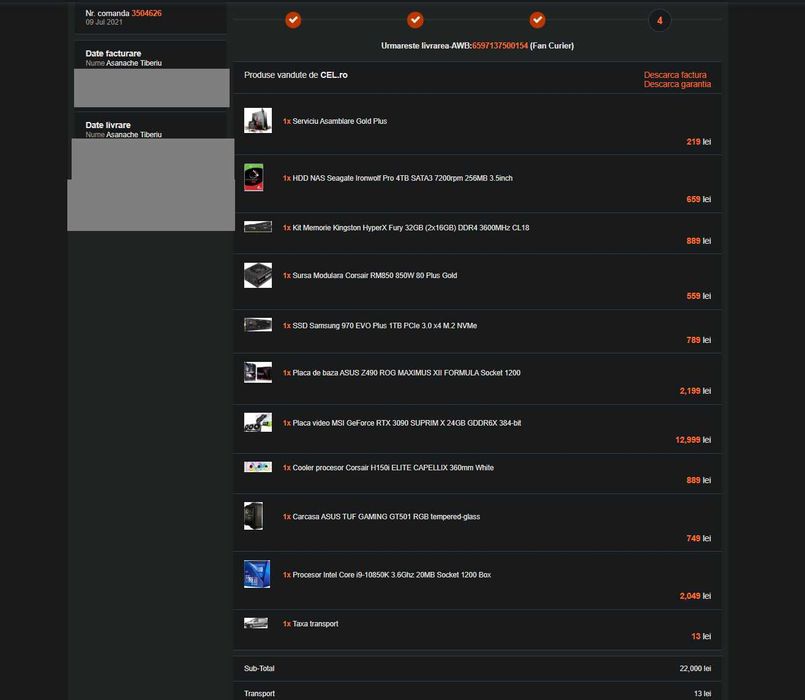The image size is (805, 700).
Task: Click the 219 lei assembly price
Action: 699,142
